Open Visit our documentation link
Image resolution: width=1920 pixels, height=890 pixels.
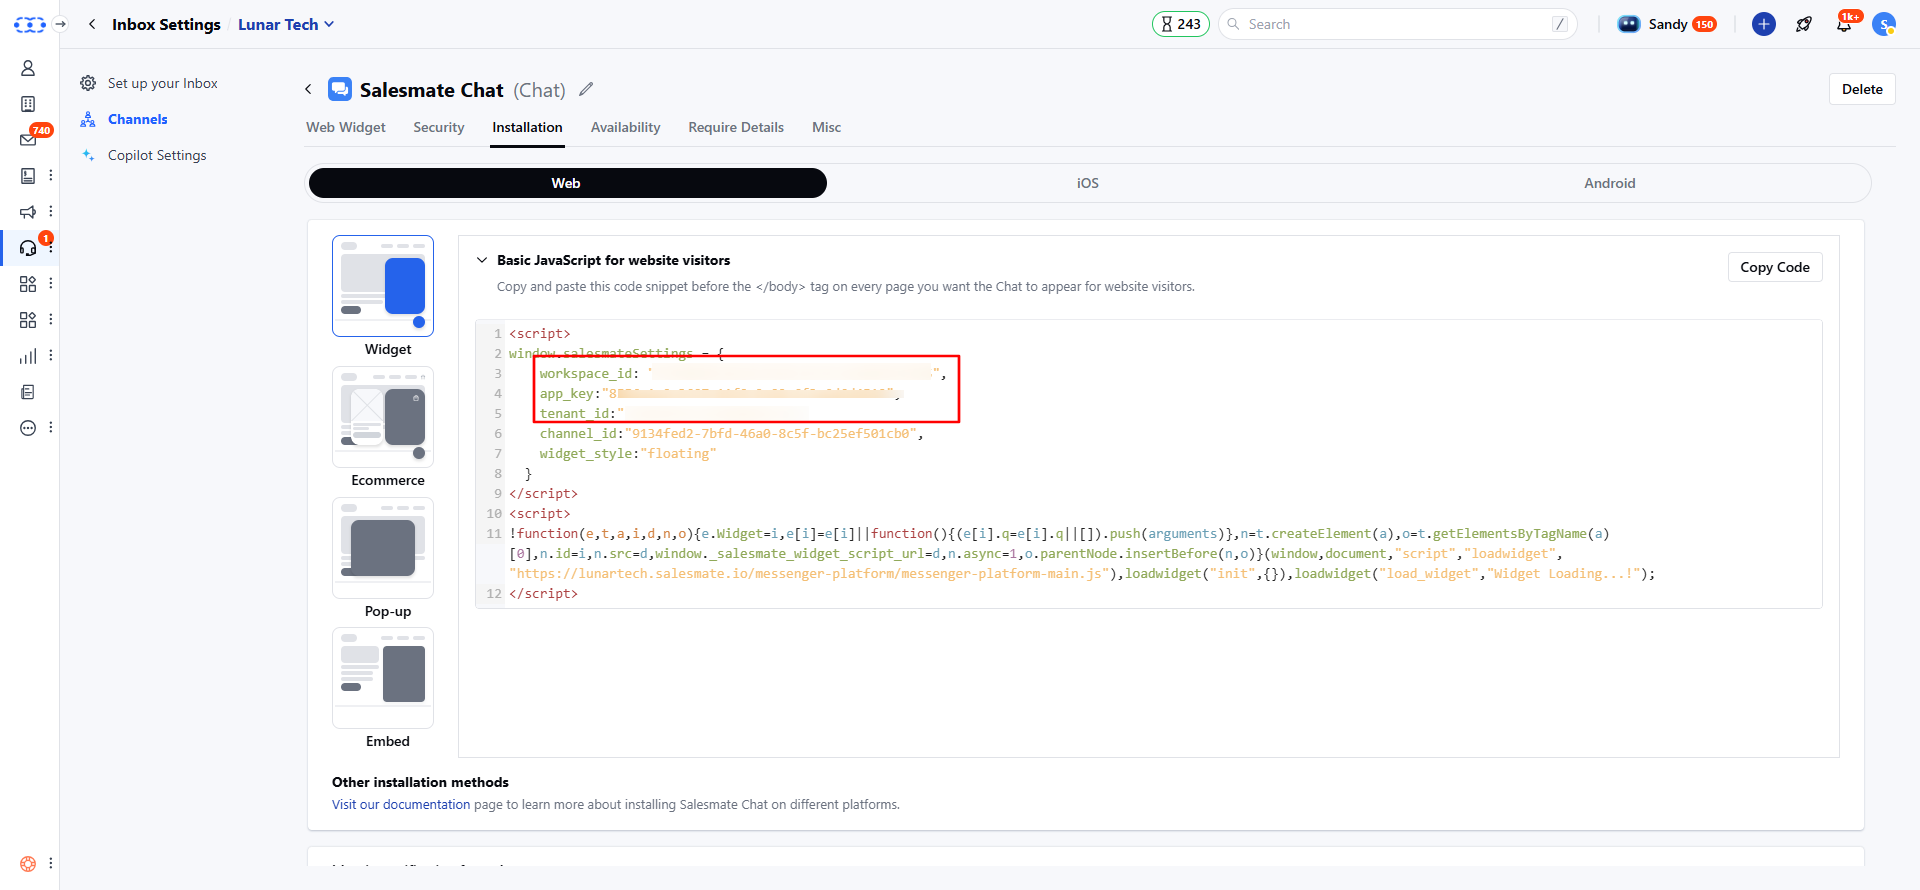[401, 804]
